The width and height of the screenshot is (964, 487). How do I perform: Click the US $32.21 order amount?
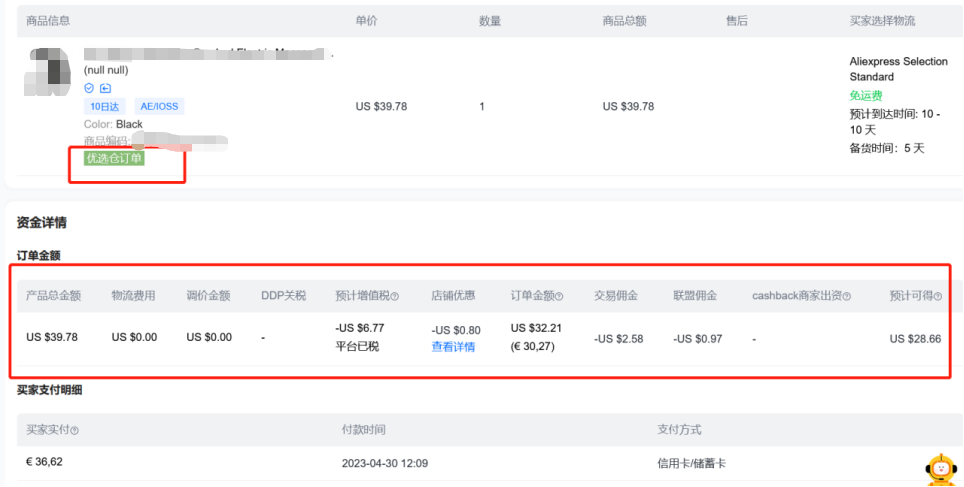click(x=536, y=327)
